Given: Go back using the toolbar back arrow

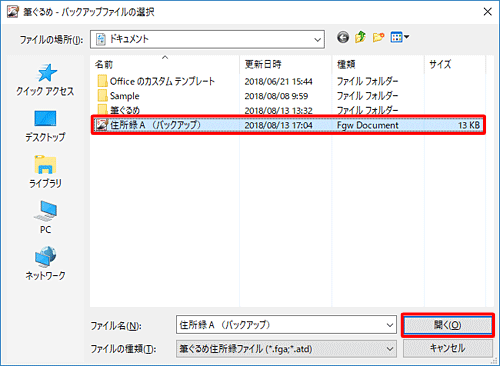Looking at the screenshot, I should pos(343,37).
